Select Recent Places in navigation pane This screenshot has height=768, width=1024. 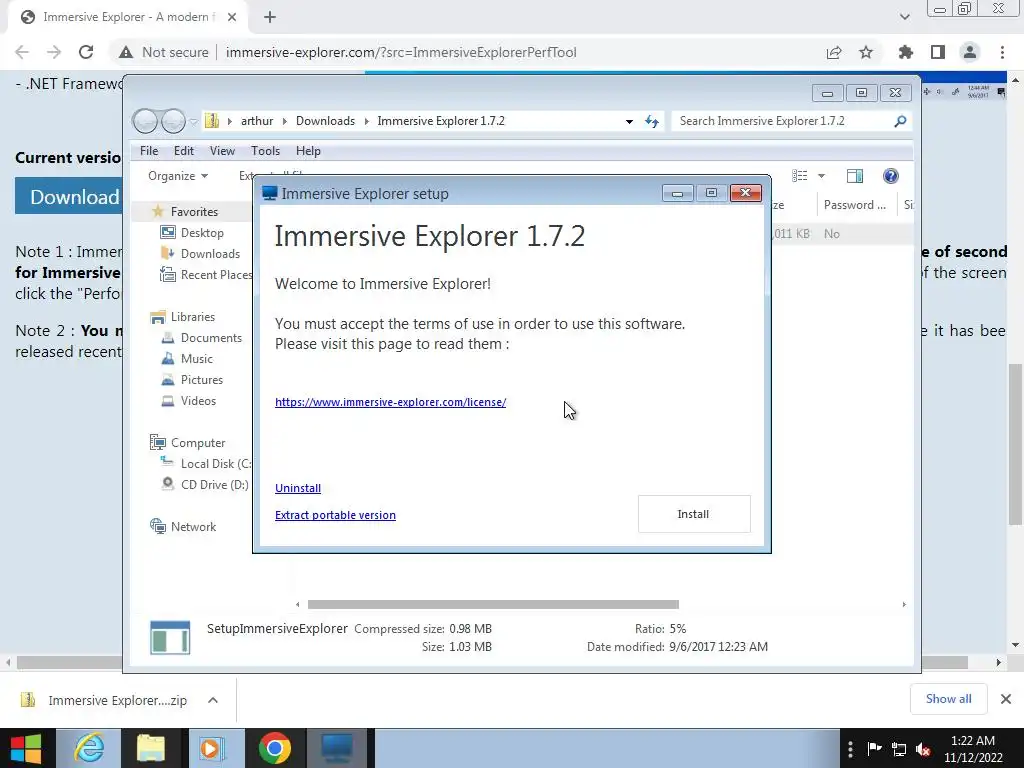(206, 275)
